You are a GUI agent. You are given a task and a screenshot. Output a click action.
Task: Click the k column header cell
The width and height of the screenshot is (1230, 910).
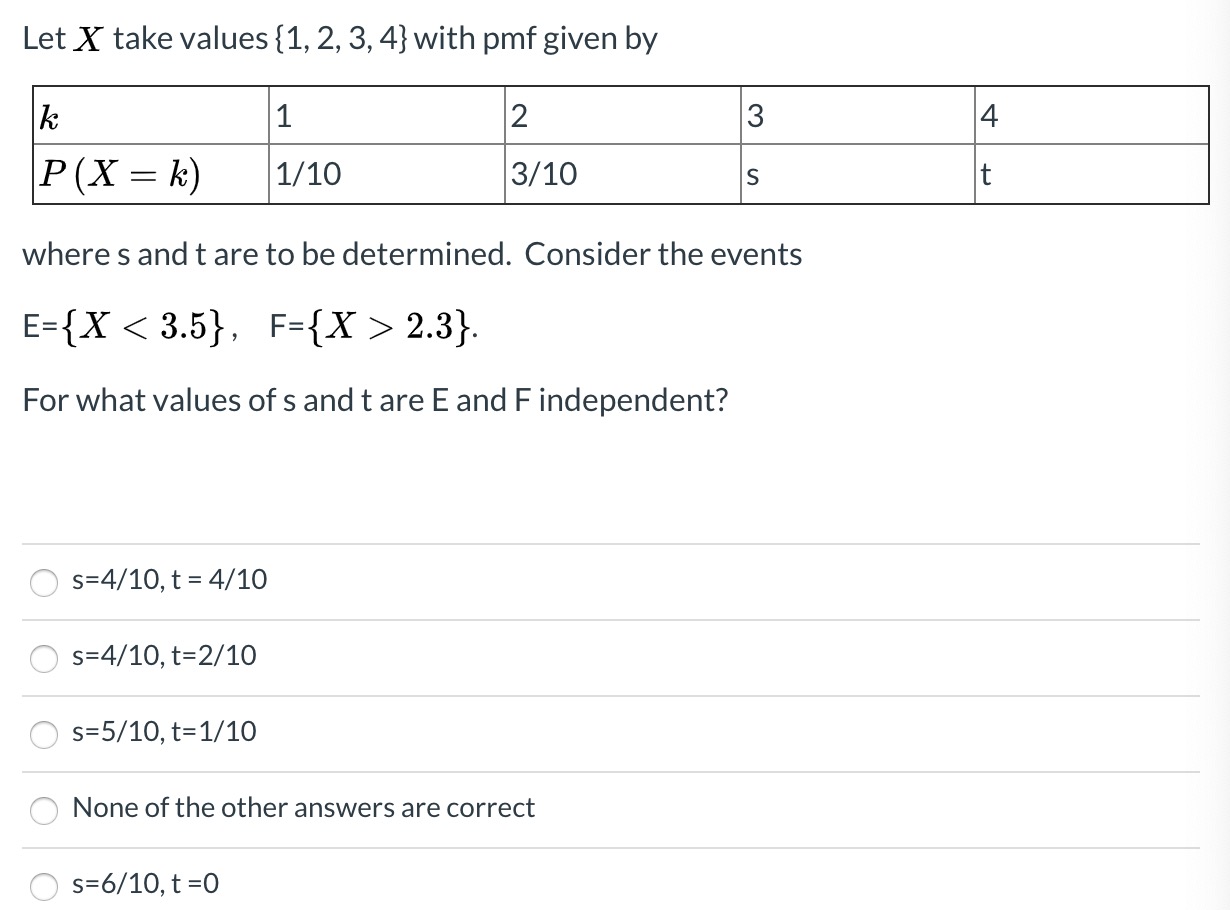coord(151,116)
